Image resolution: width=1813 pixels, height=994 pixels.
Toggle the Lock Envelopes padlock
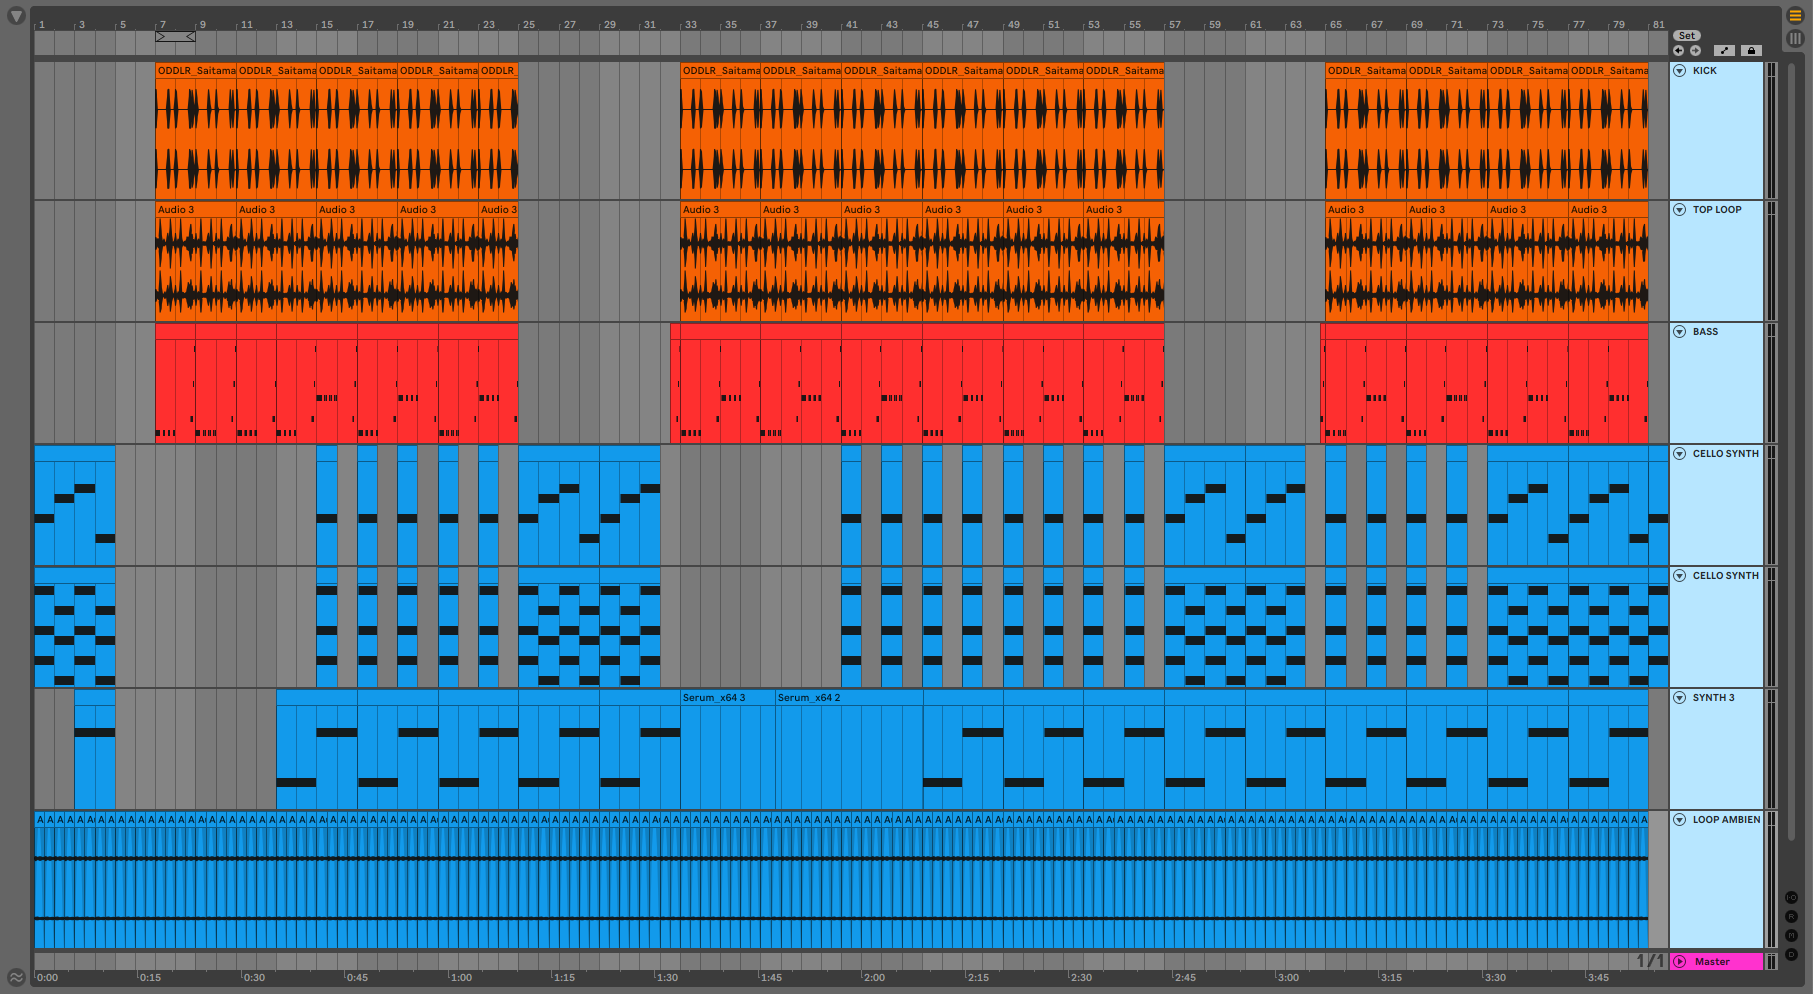tap(1750, 50)
